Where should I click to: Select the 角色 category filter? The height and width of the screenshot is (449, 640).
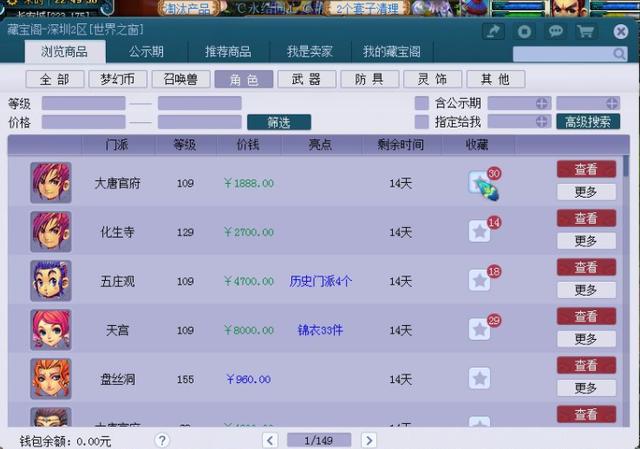coord(244,79)
